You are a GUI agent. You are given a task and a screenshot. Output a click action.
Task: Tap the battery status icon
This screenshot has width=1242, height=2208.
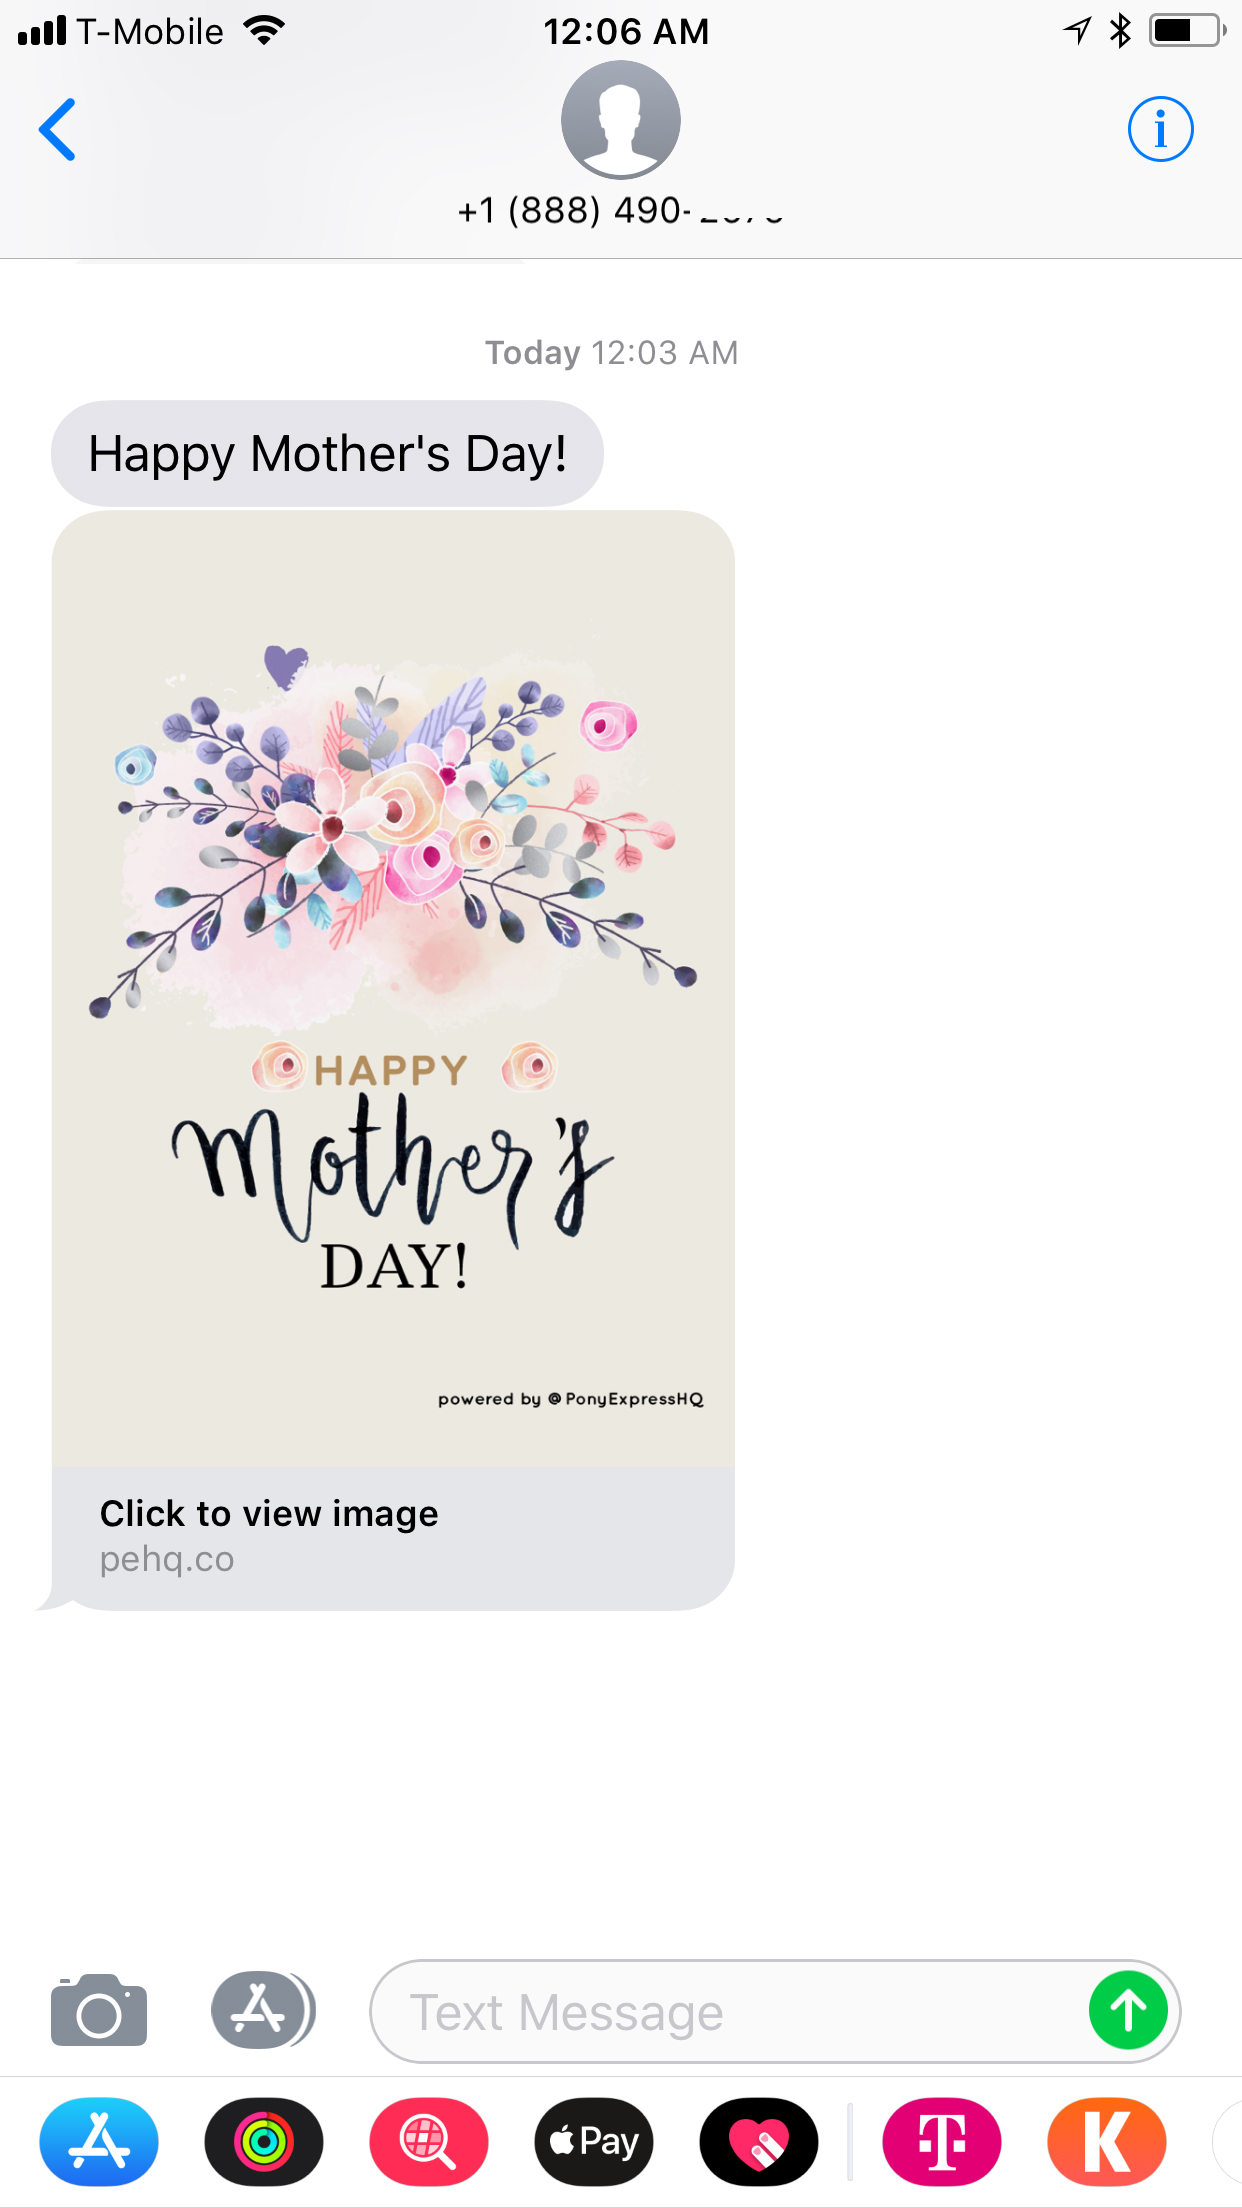[1186, 31]
